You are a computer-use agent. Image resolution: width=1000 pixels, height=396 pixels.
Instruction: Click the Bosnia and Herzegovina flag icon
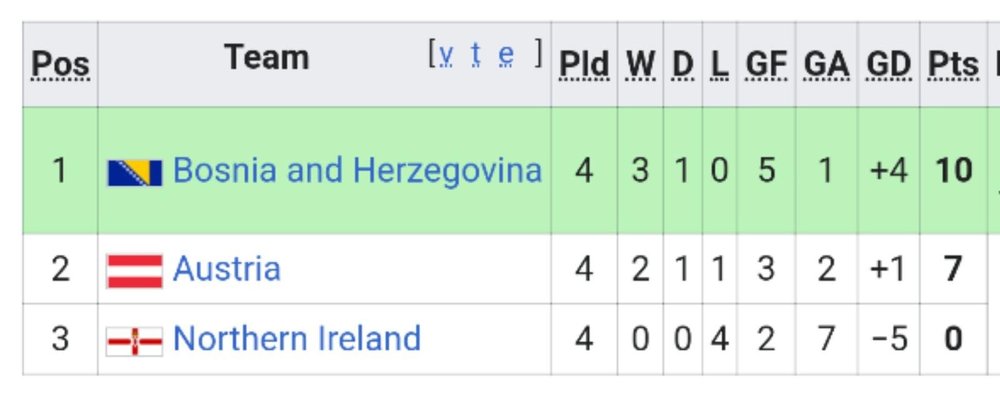click(135, 173)
